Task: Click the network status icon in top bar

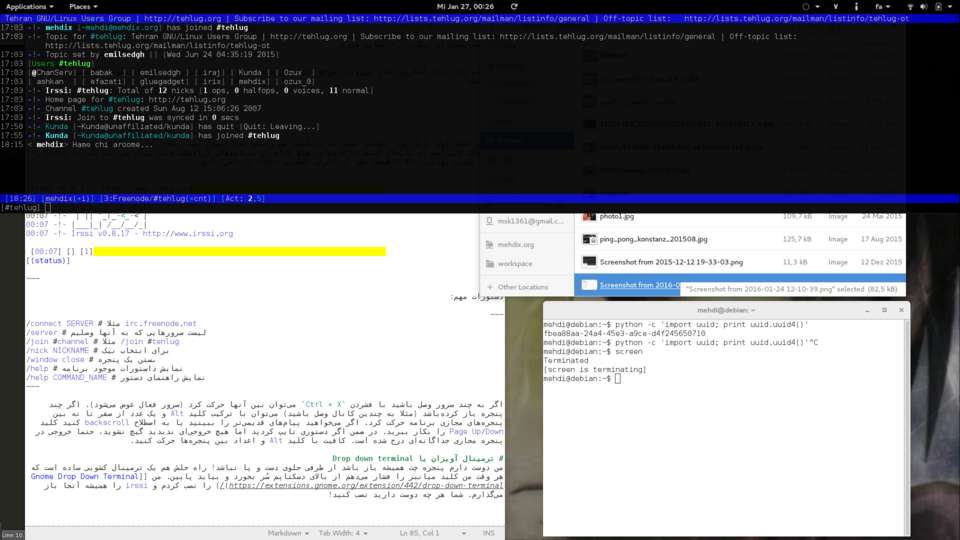Action: click(x=910, y=6)
